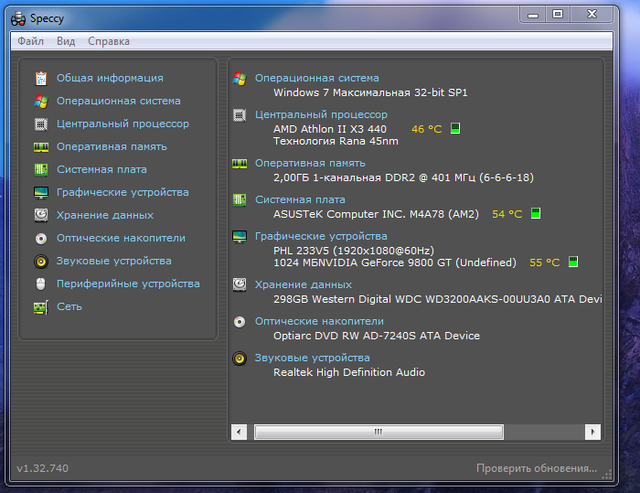
Task: Select Сеть in the sidebar
Action: pos(69,306)
